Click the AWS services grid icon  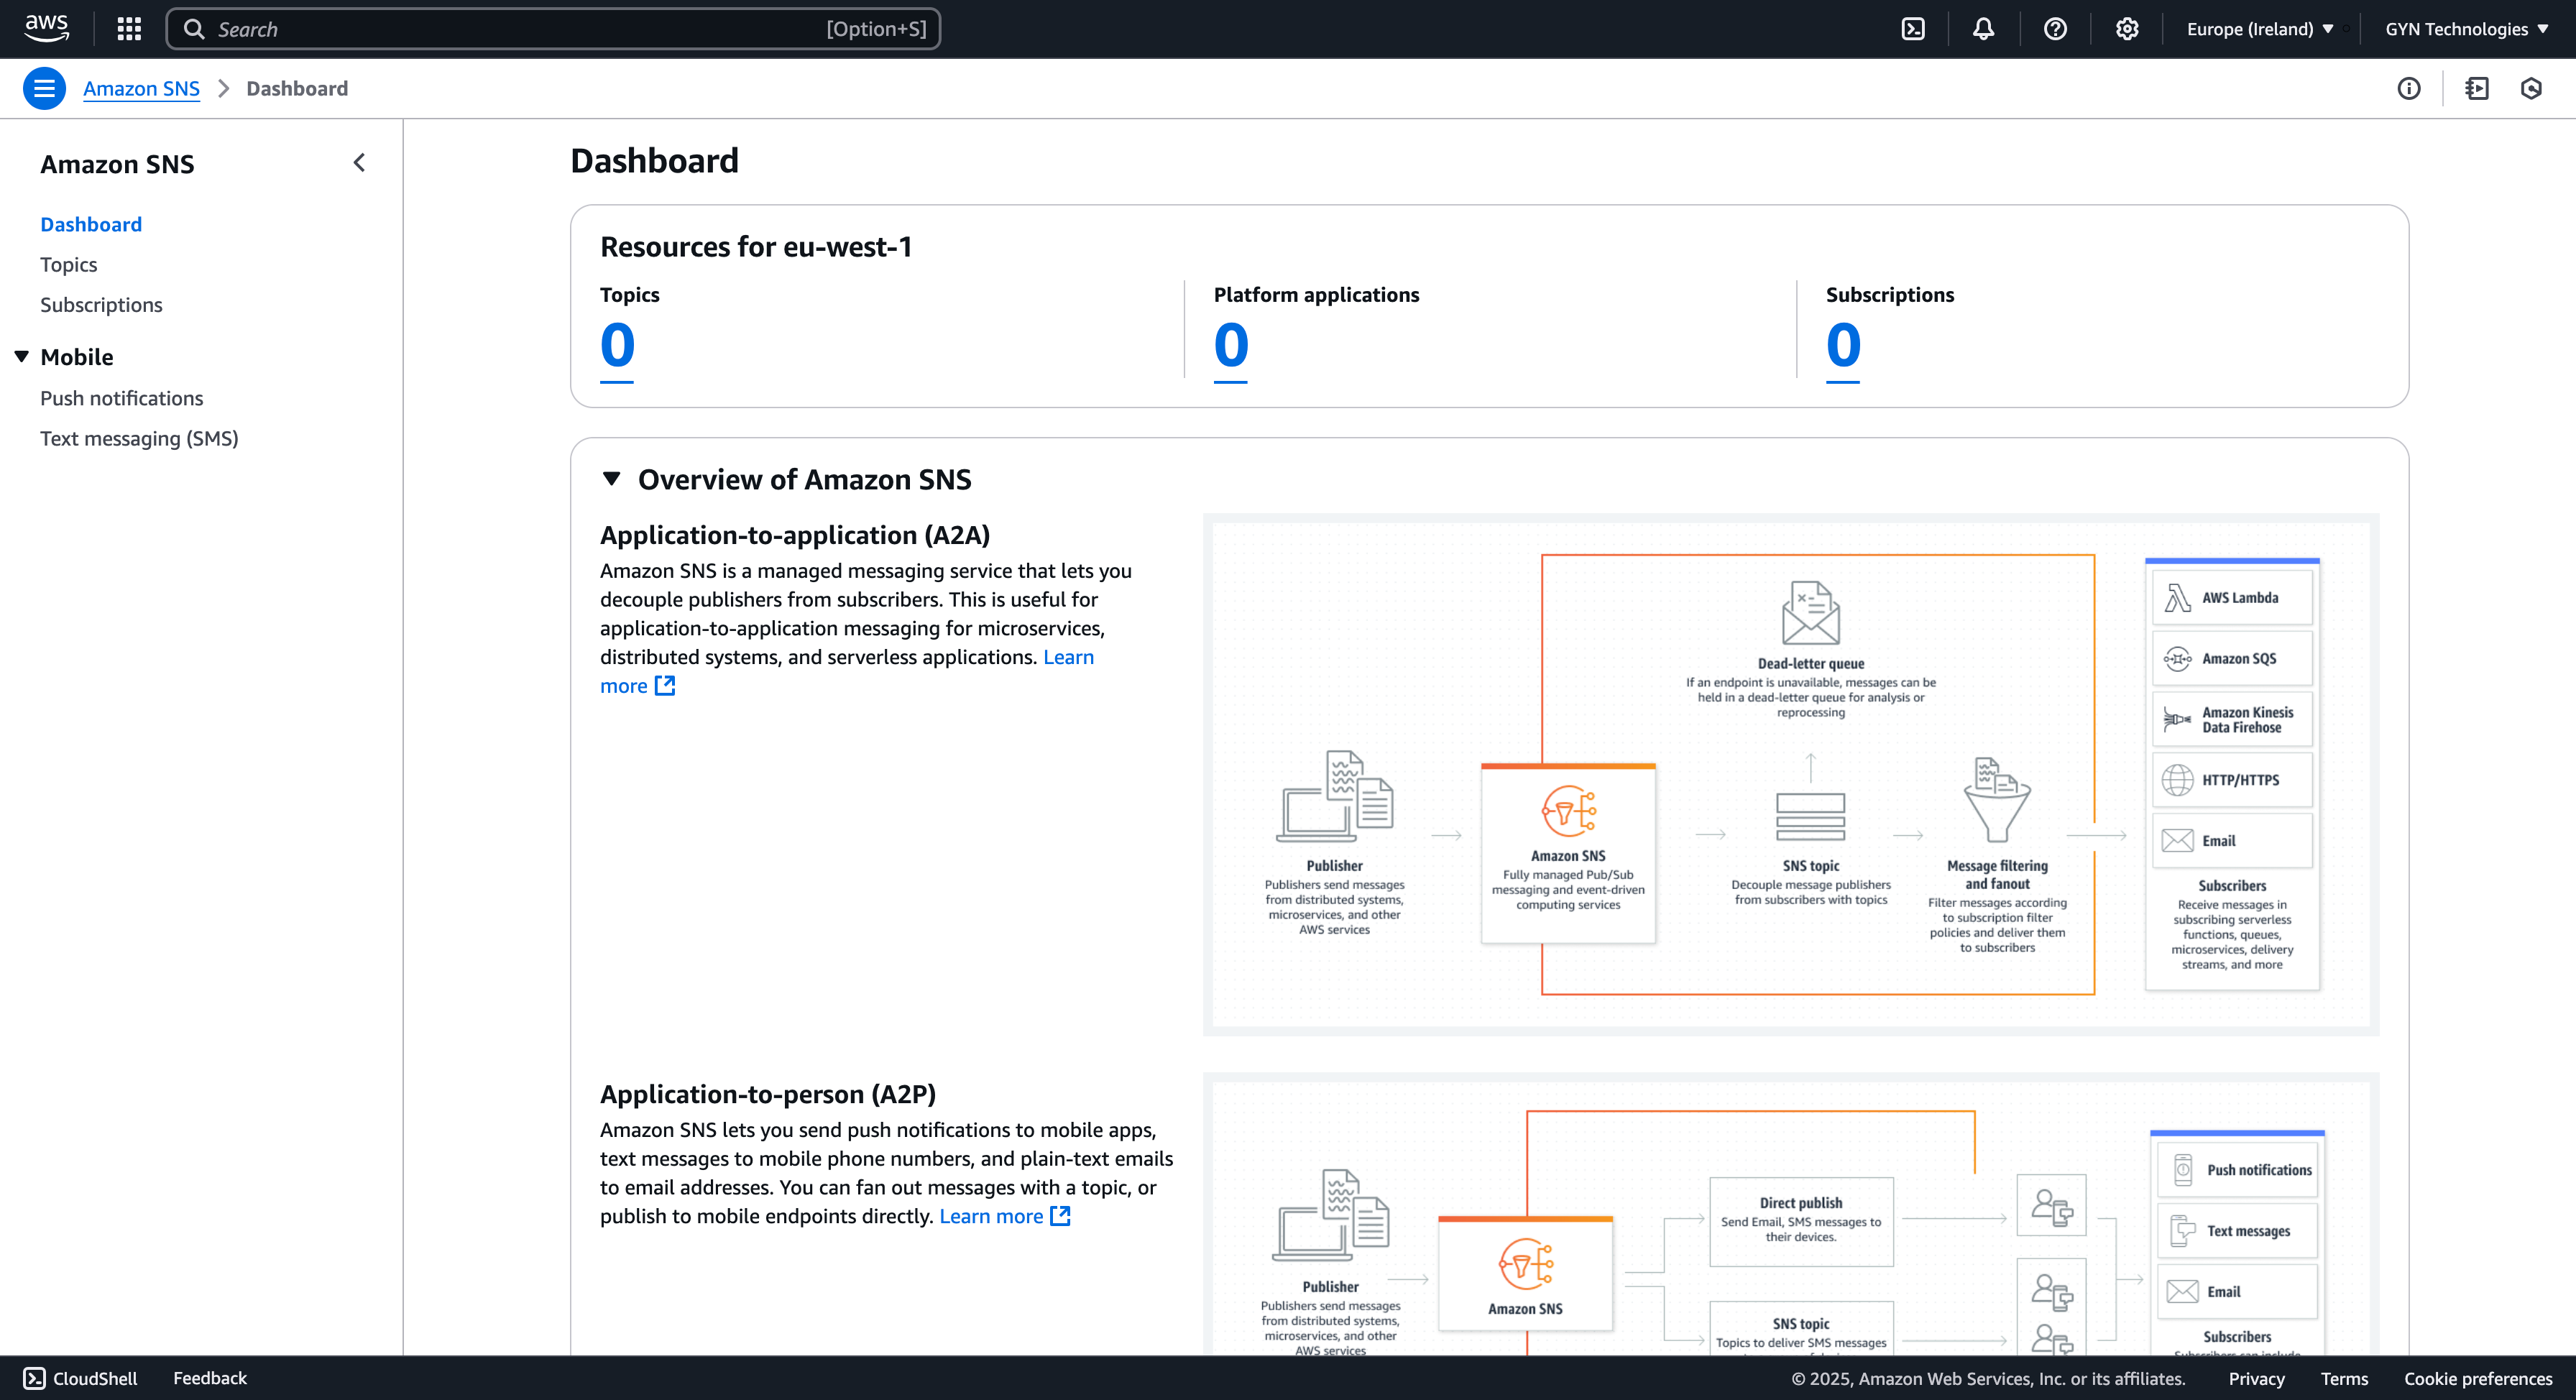pyautogui.click(x=129, y=28)
